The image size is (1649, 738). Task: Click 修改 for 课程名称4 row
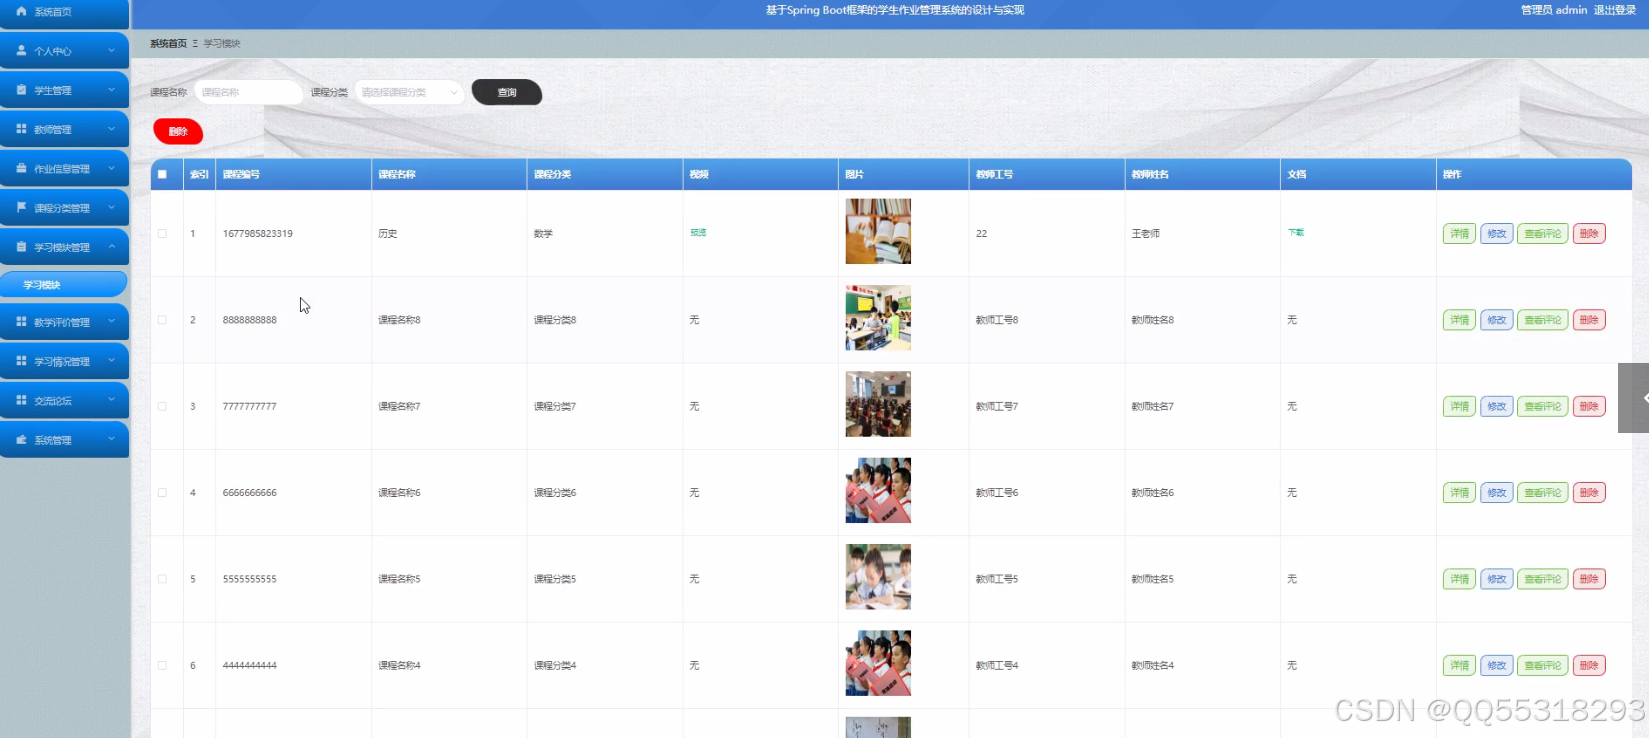click(1496, 665)
